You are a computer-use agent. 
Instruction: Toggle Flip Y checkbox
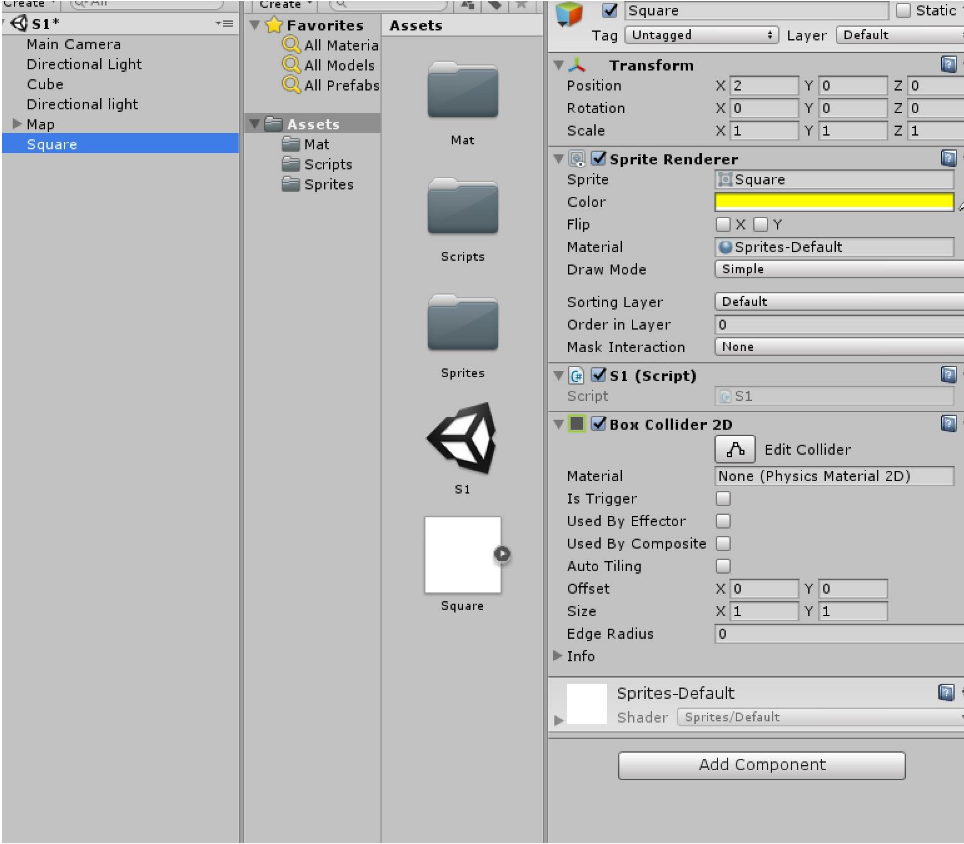coord(761,224)
